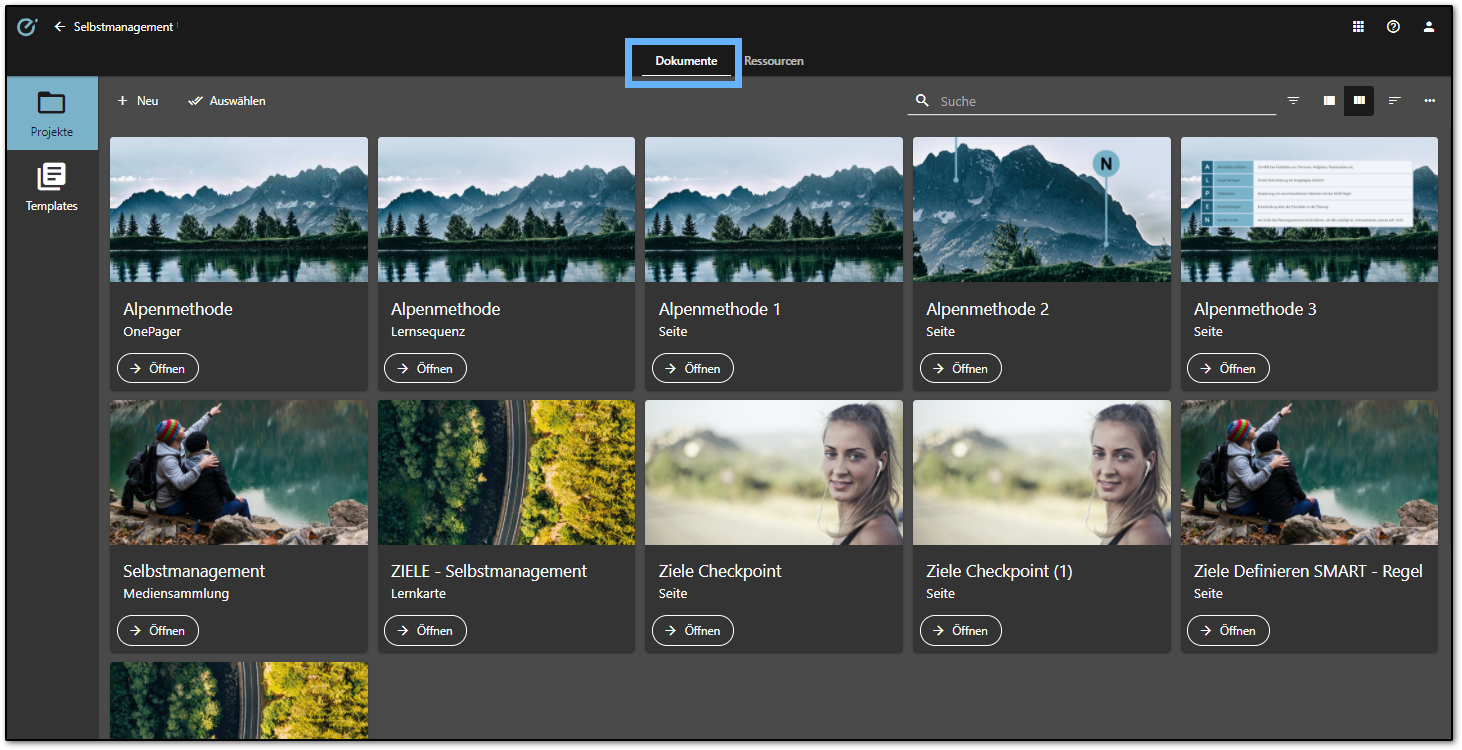
Task: Switch to the Ressourcen tab
Action: tap(774, 61)
